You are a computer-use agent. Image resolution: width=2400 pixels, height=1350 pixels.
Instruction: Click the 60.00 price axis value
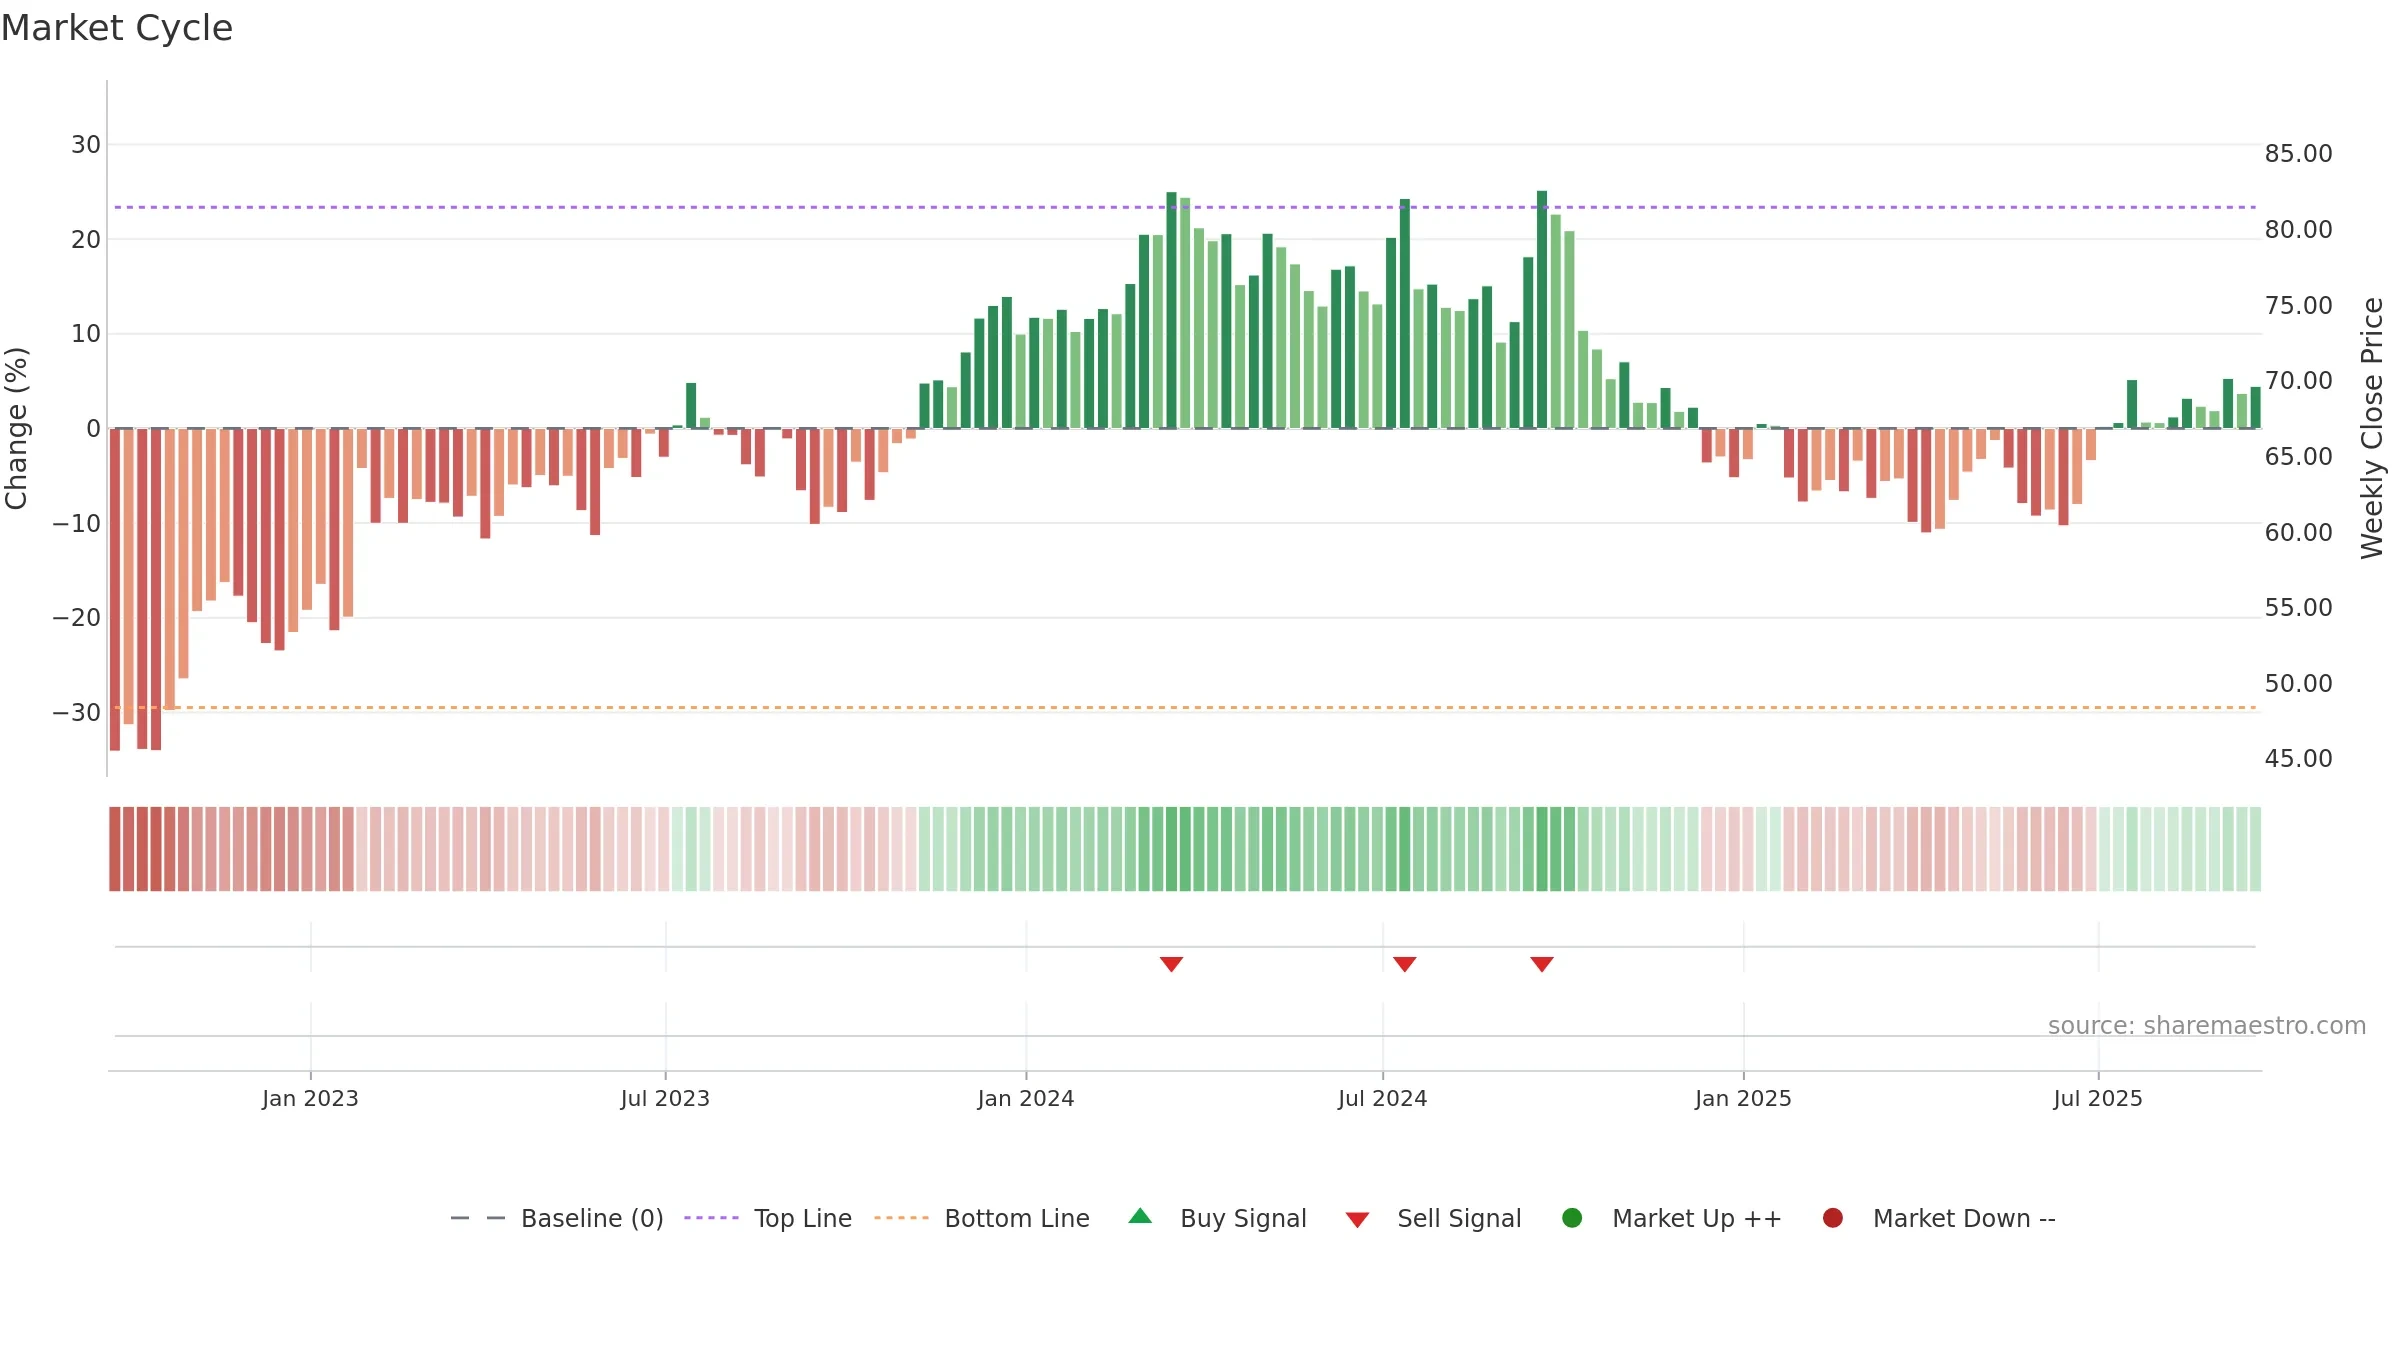(x=2298, y=533)
